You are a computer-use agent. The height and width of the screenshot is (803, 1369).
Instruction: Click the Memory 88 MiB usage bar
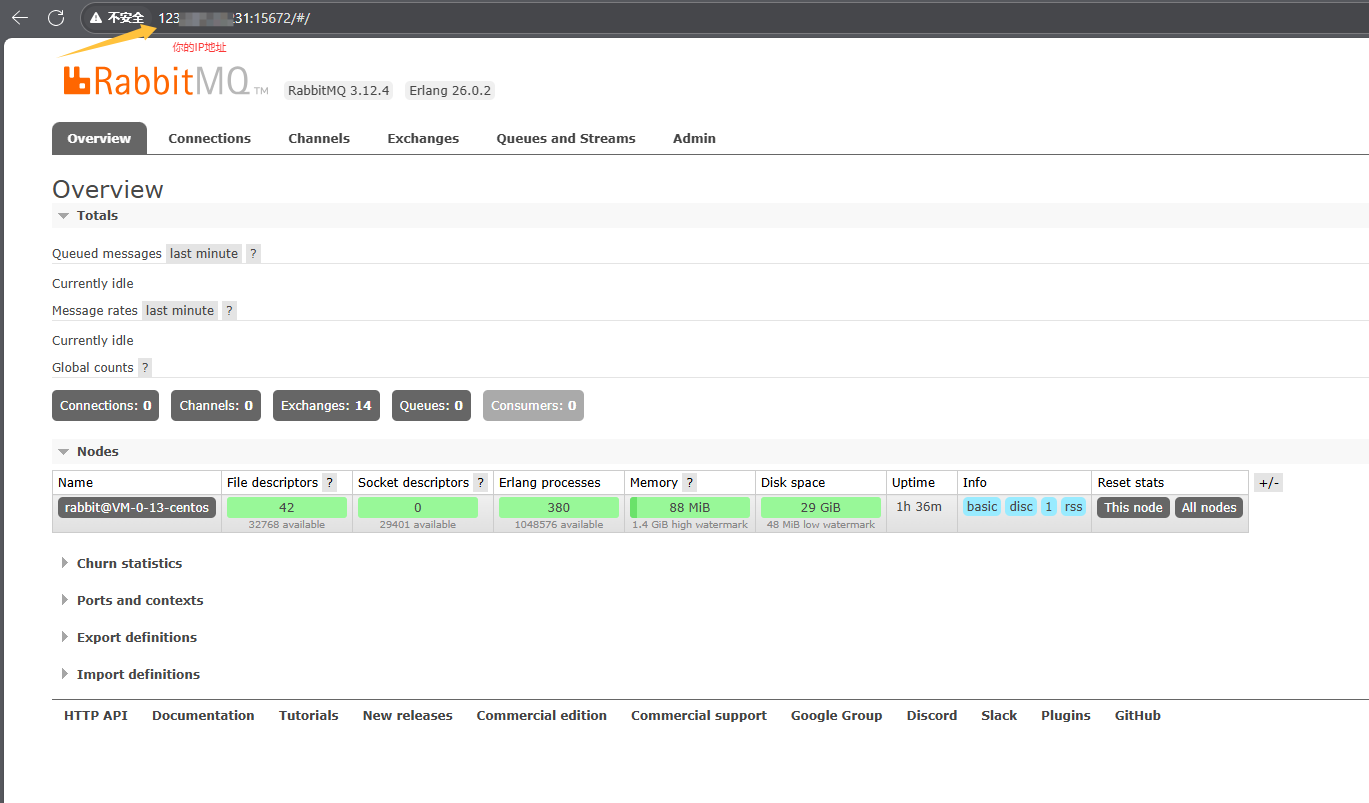690,507
